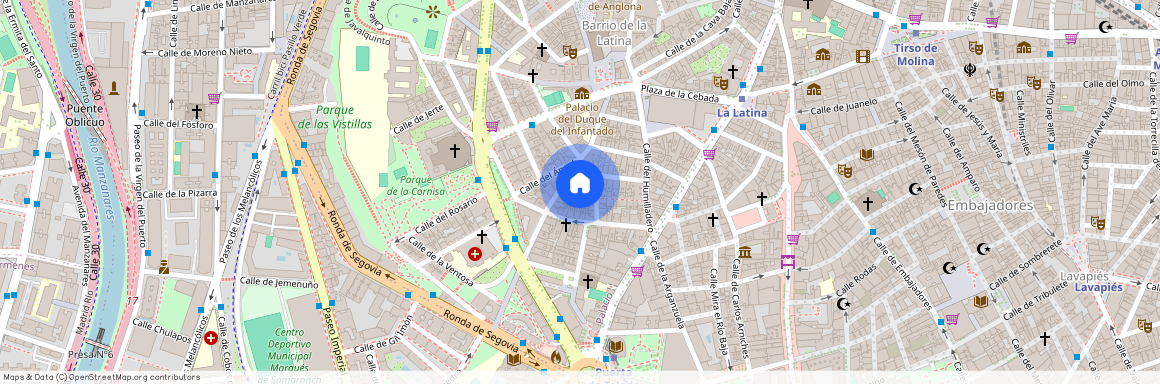Click the shopping cart near Calle del Humilladero
1160x384 pixels.
[709, 154]
